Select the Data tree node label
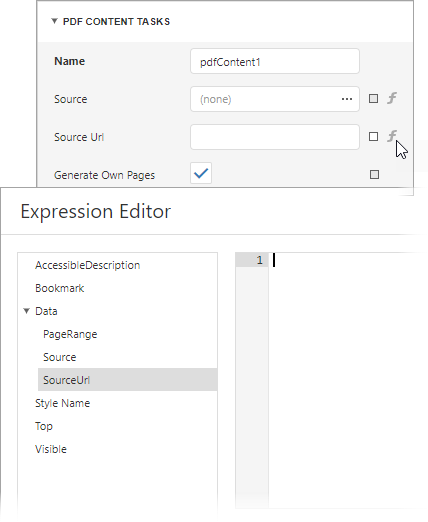Image resolution: width=428 pixels, height=522 pixels. pos(46,311)
